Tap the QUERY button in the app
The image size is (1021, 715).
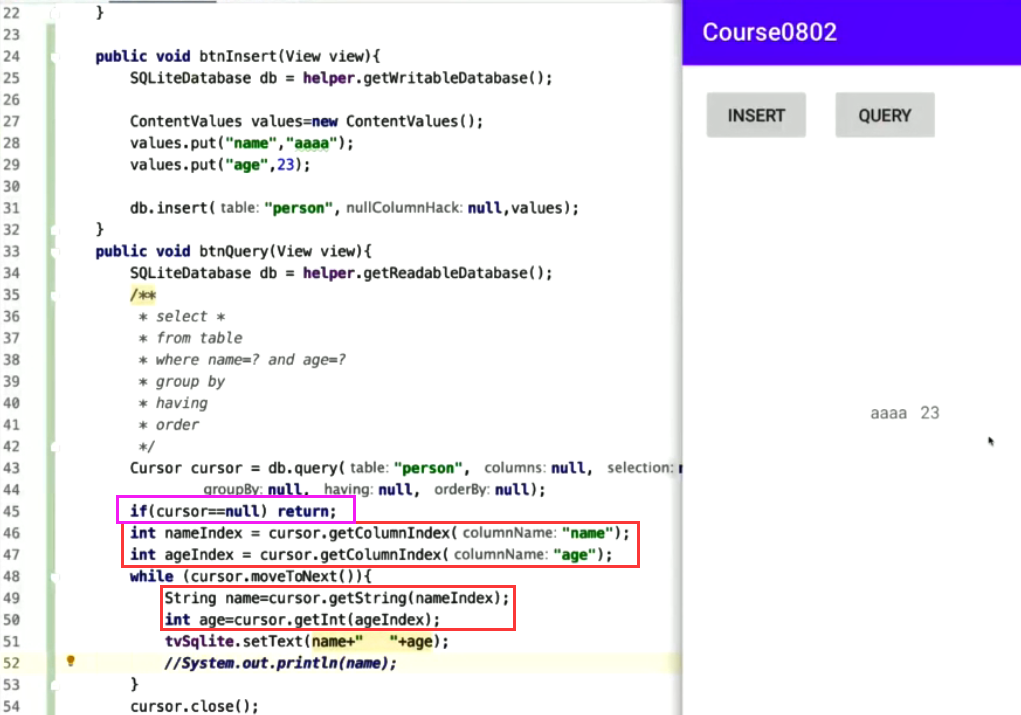[x=884, y=115]
